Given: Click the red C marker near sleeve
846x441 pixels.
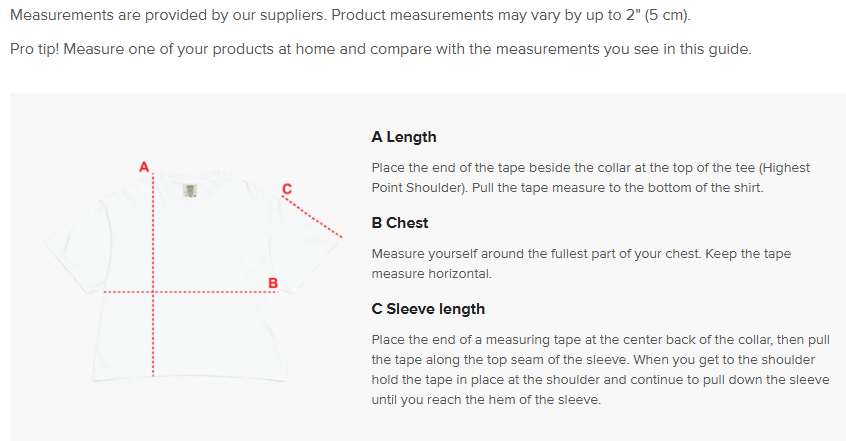Looking at the screenshot, I should tap(287, 187).
